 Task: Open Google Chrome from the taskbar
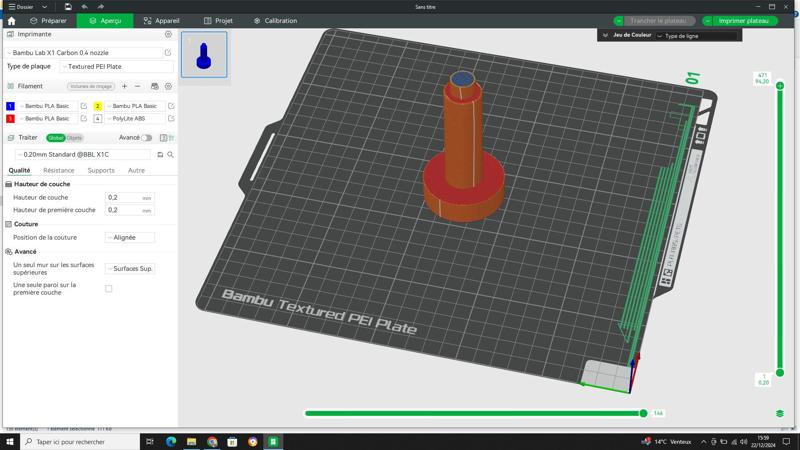pos(212,442)
